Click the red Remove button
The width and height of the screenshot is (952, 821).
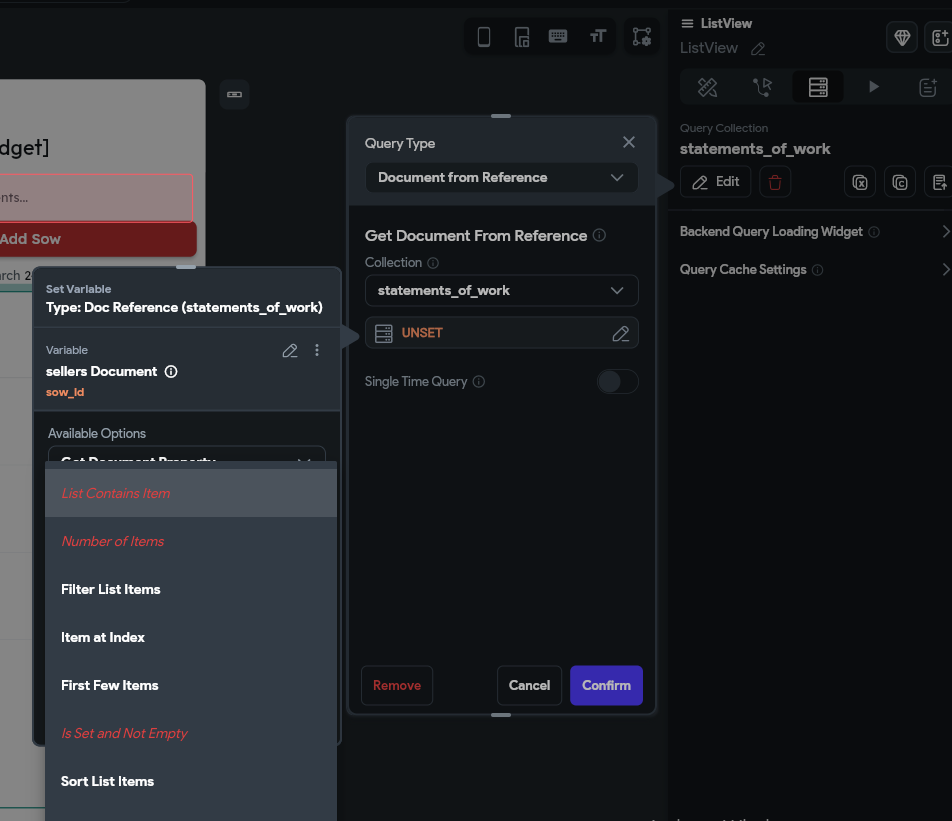(x=397, y=686)
